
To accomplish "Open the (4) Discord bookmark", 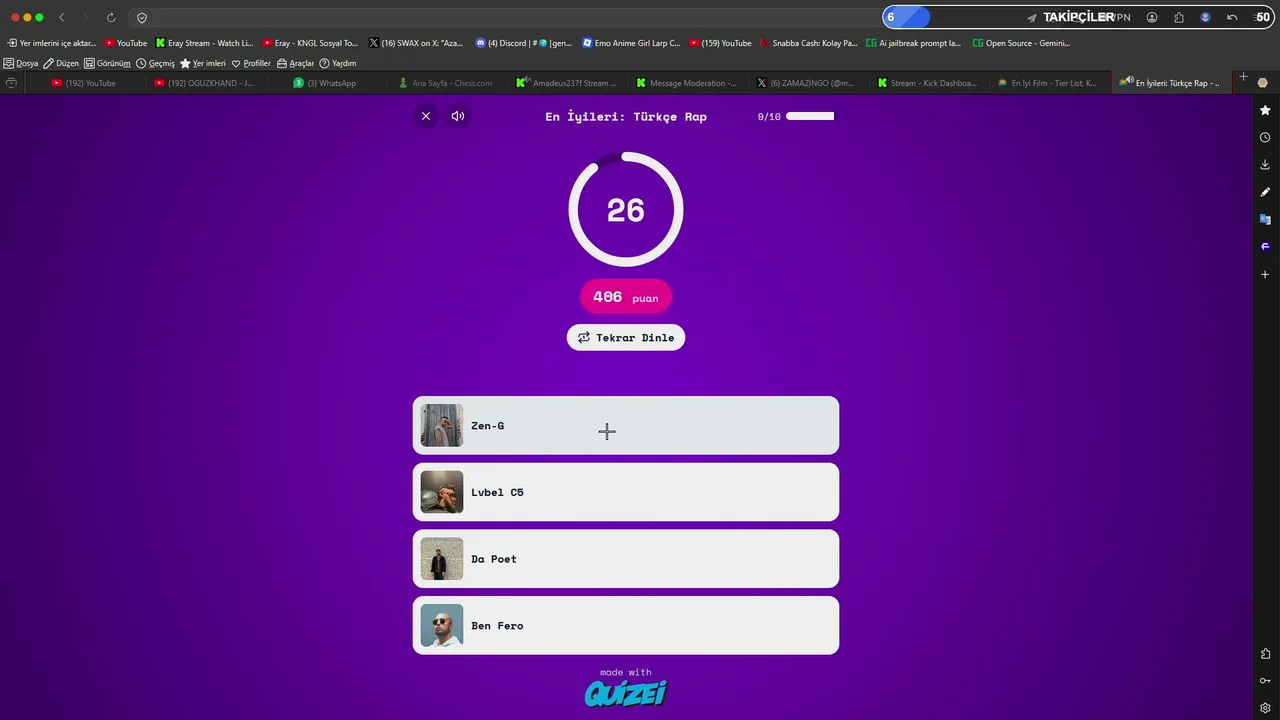I will [x=524, y=43].
